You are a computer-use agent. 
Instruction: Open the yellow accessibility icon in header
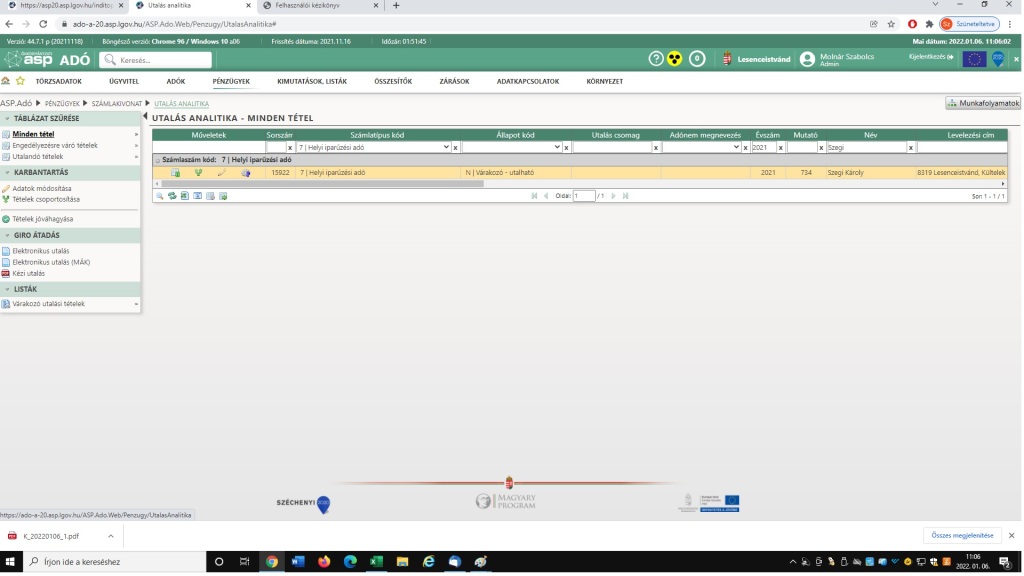(x=675, y=59)
